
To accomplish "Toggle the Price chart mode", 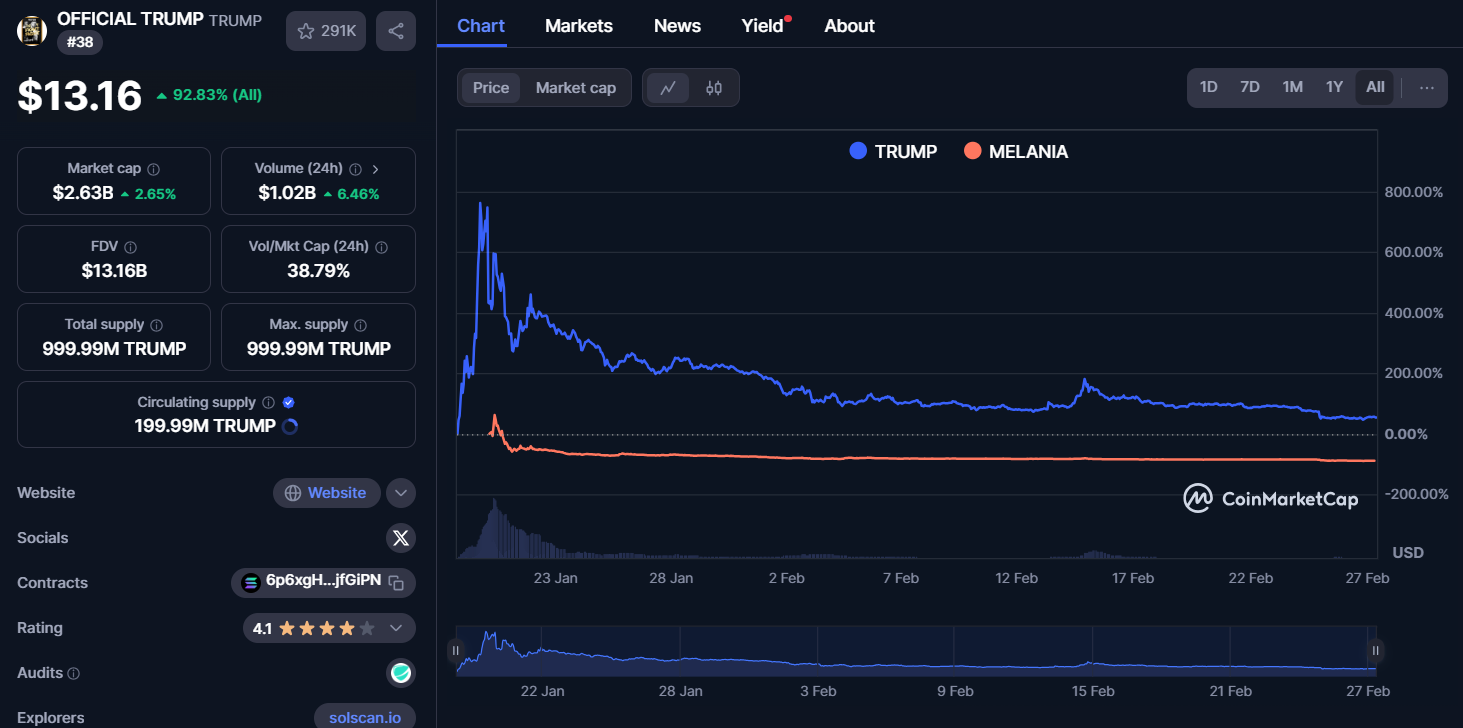I will [491, 88].
